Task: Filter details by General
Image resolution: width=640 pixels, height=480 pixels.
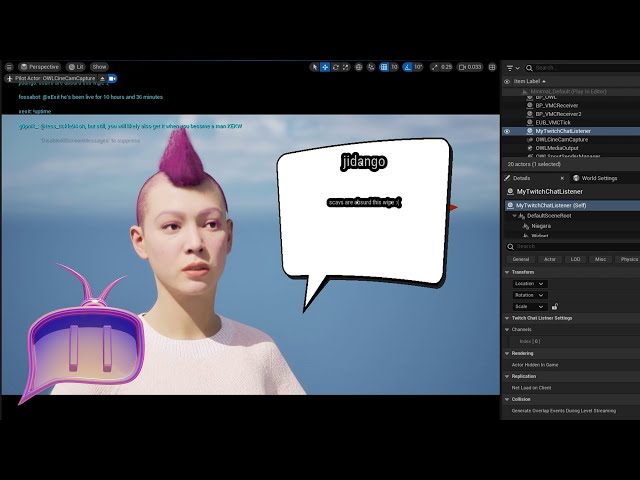Action: click(520, 260)
